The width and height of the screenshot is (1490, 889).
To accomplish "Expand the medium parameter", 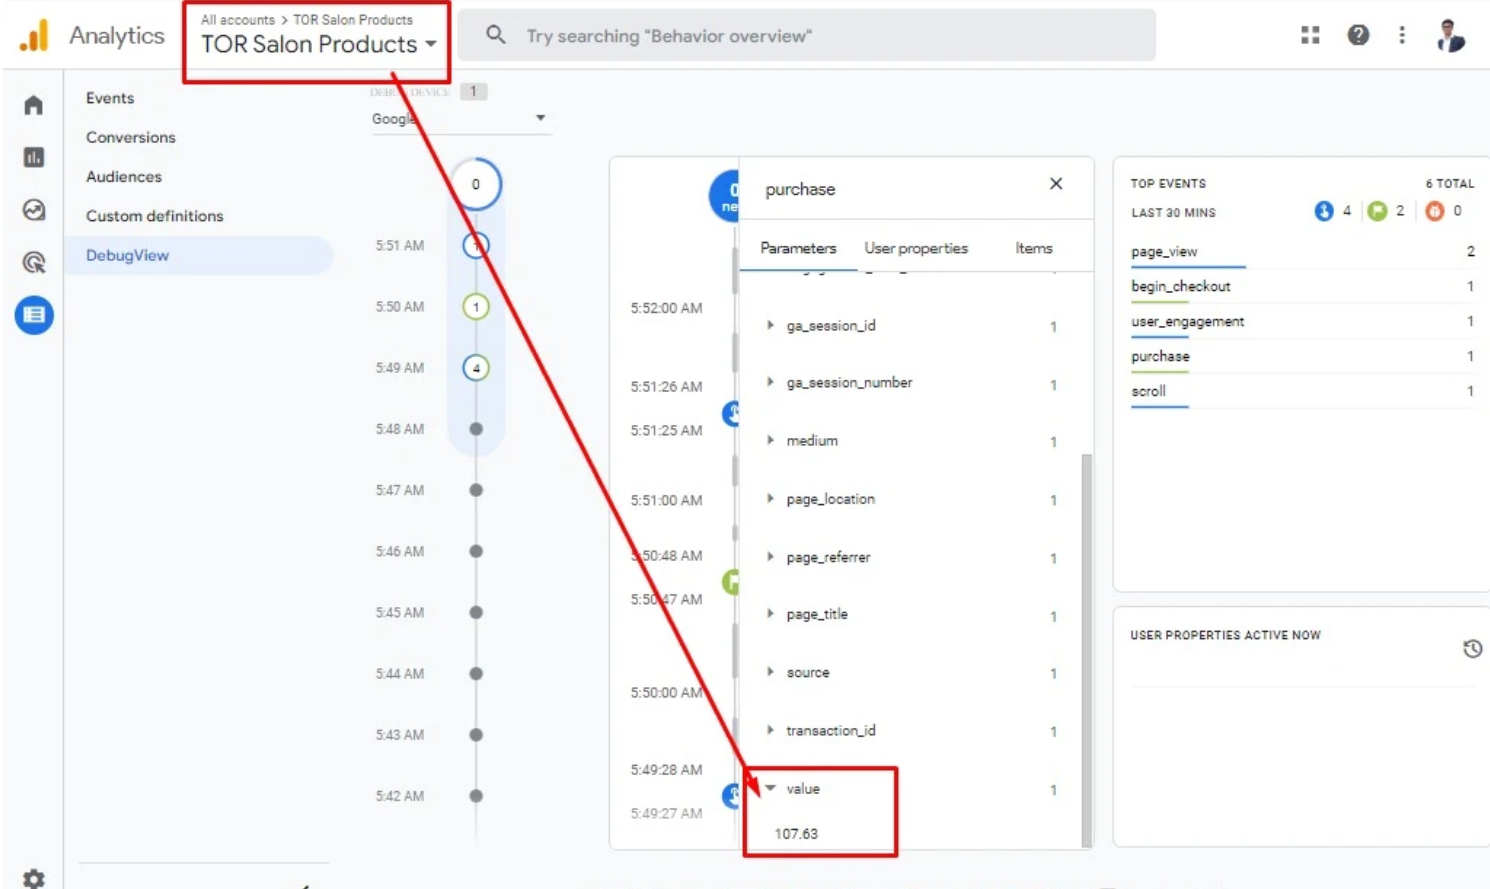I will tap(769, 440).
